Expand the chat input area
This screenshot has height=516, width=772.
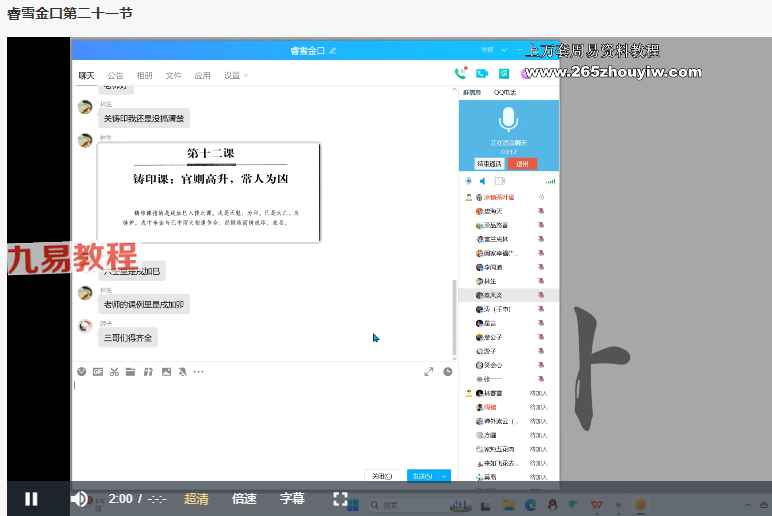tap(429, 372)
